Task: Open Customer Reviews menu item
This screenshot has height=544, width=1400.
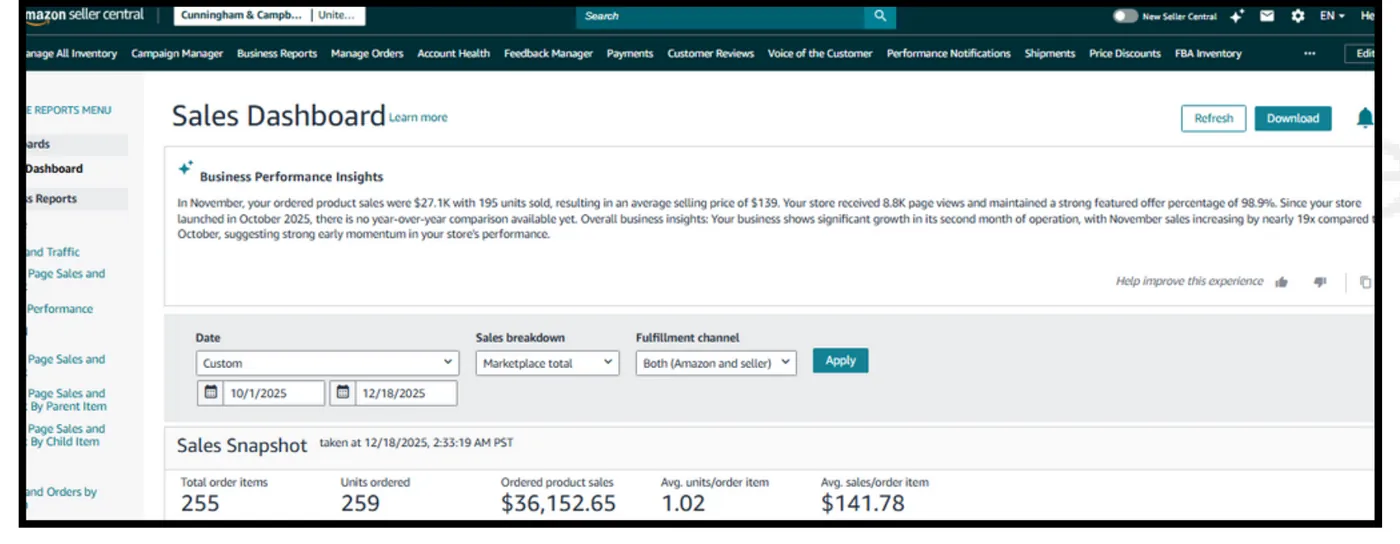Action: 711,54
